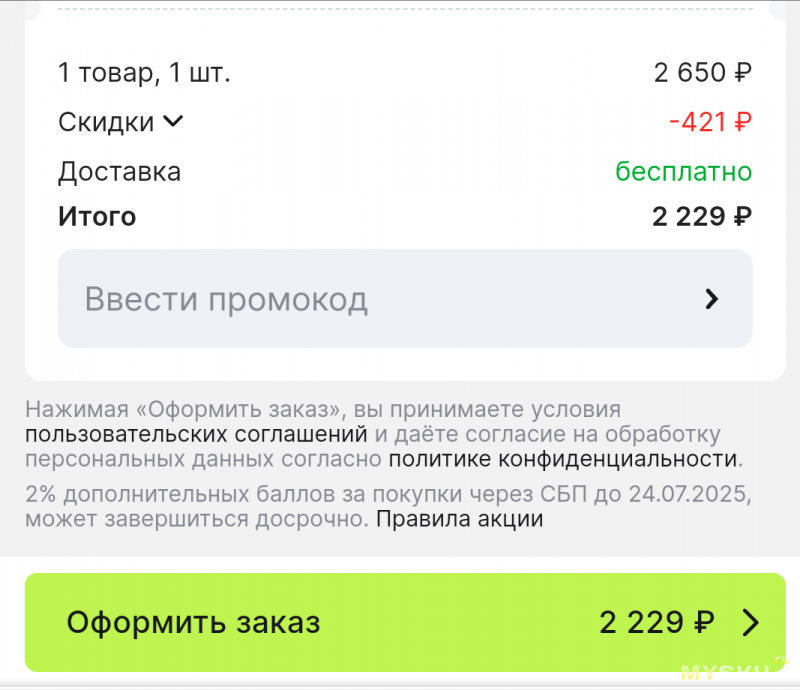800x690 pixels.
Task: Click the Итого total 2 229 ₽
Action: click(x=702, y=216)
